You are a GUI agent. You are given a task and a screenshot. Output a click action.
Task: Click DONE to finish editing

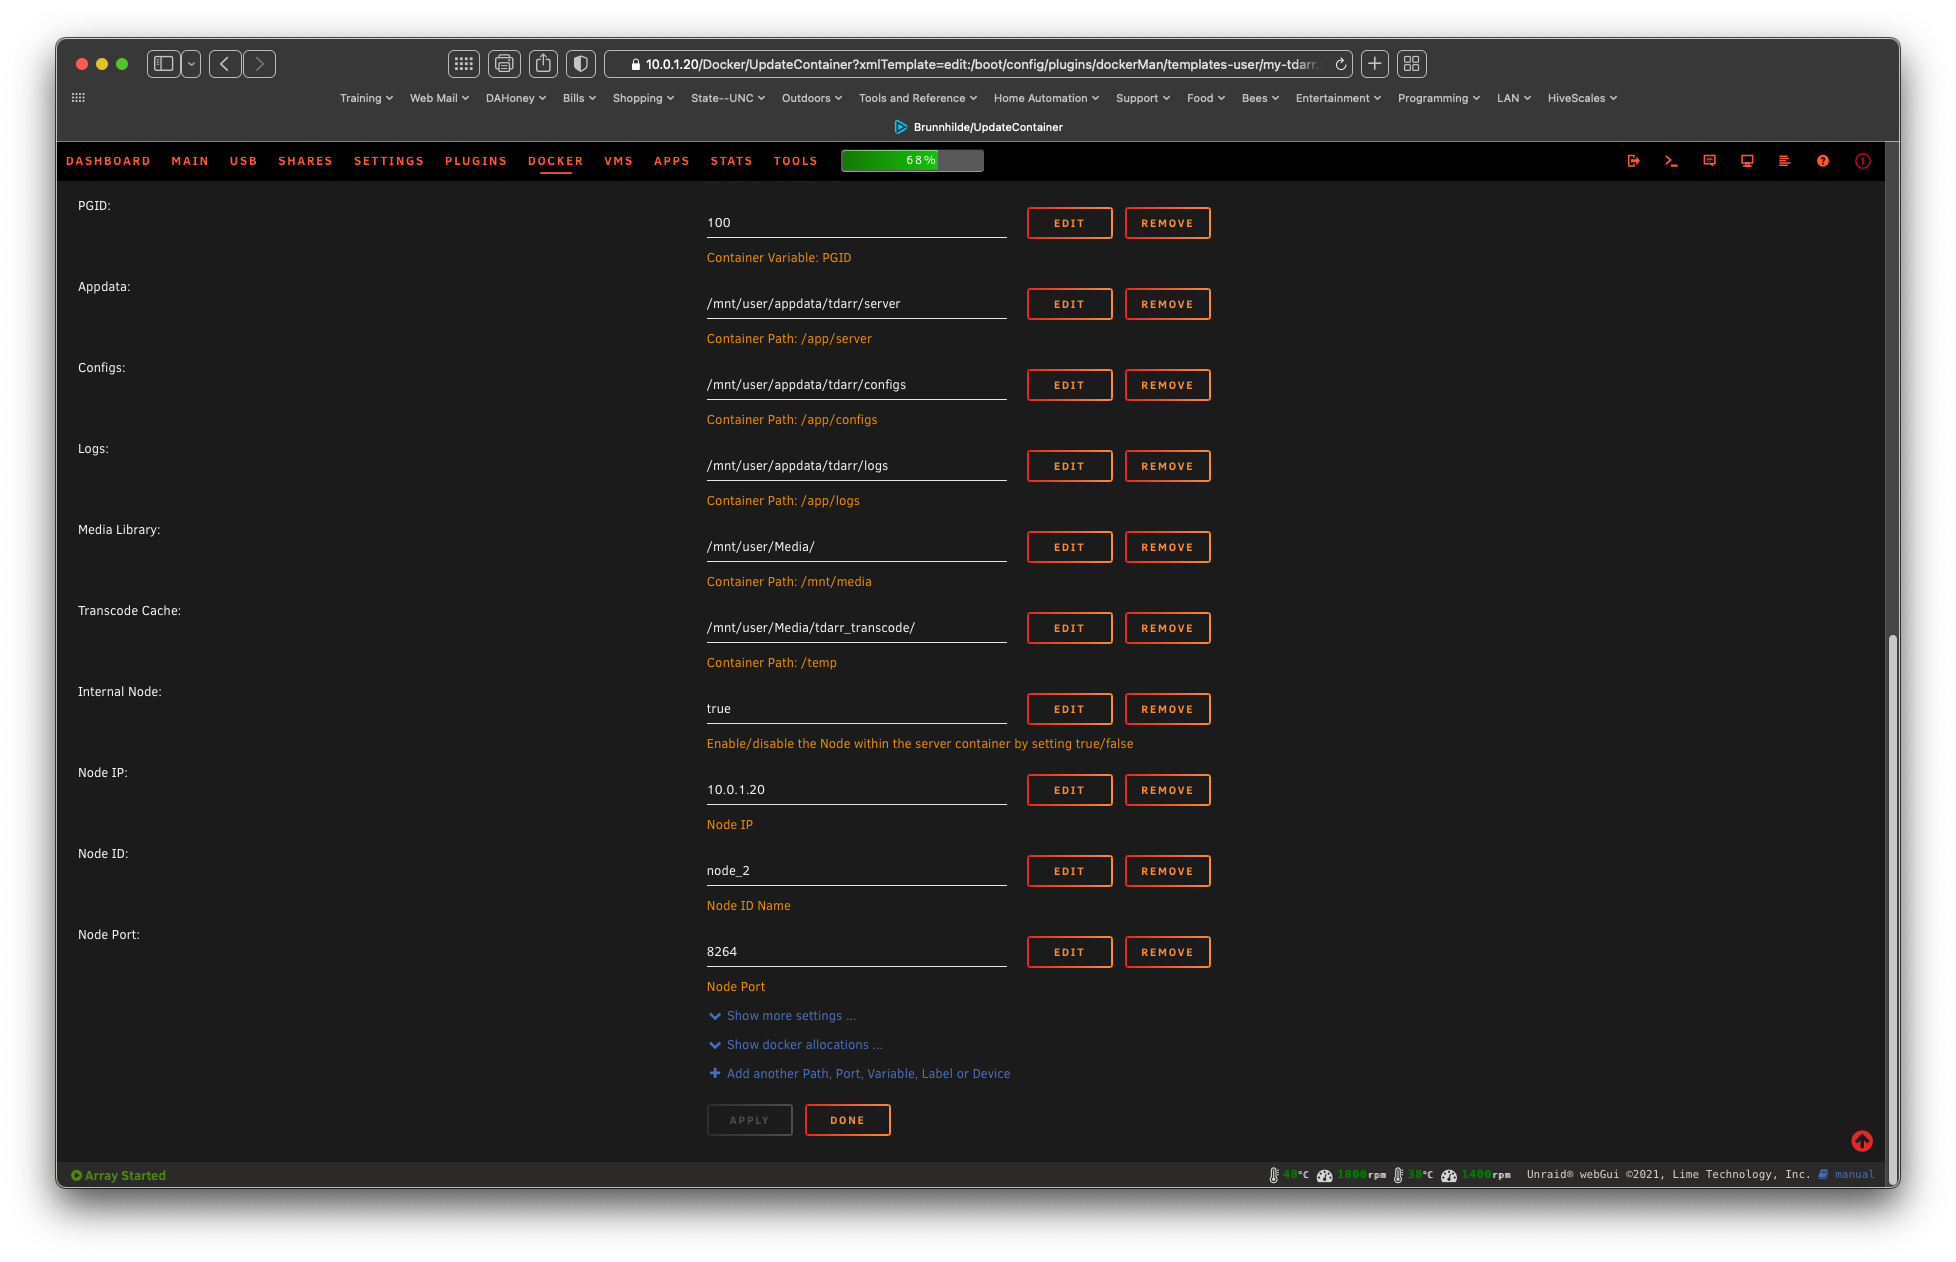(x=847, y=1120)
